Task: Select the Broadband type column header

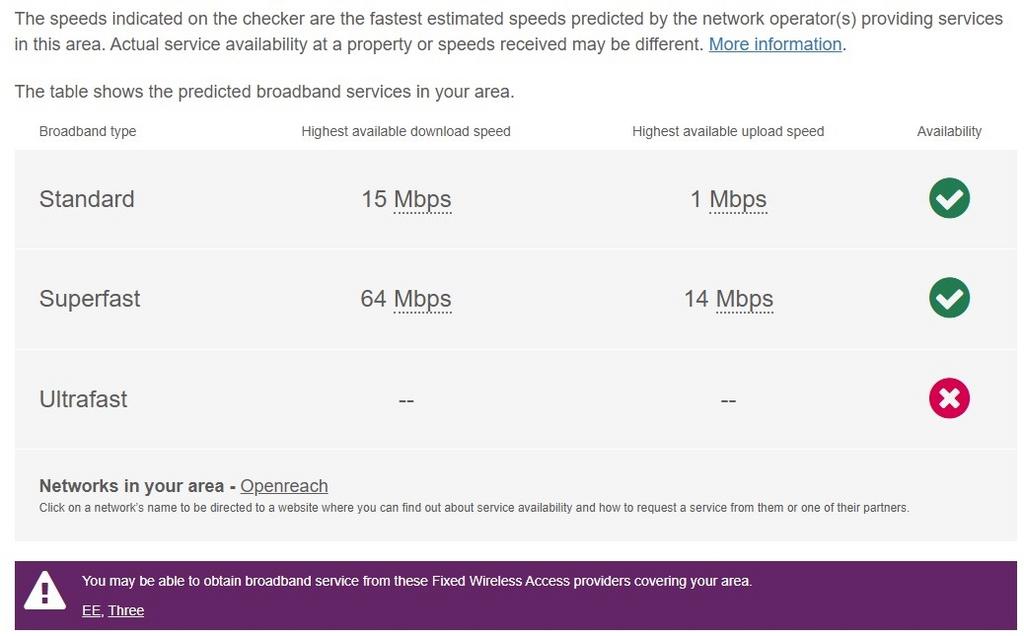Action: (88, 131)
